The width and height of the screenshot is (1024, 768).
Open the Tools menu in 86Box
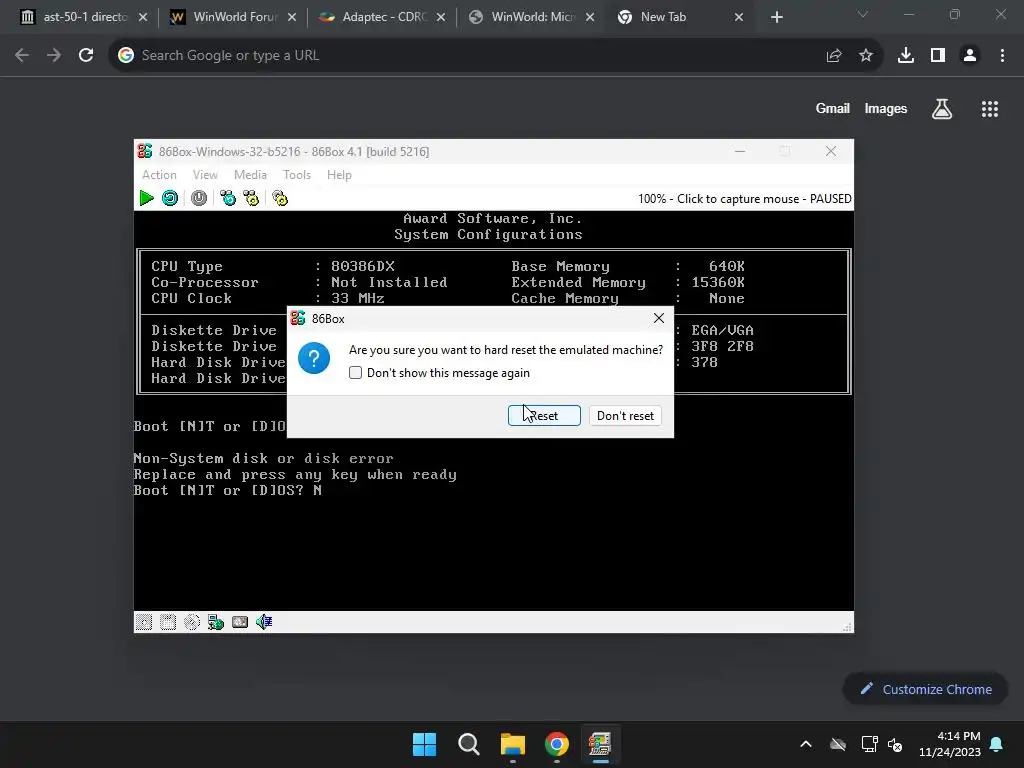point(296,175)
